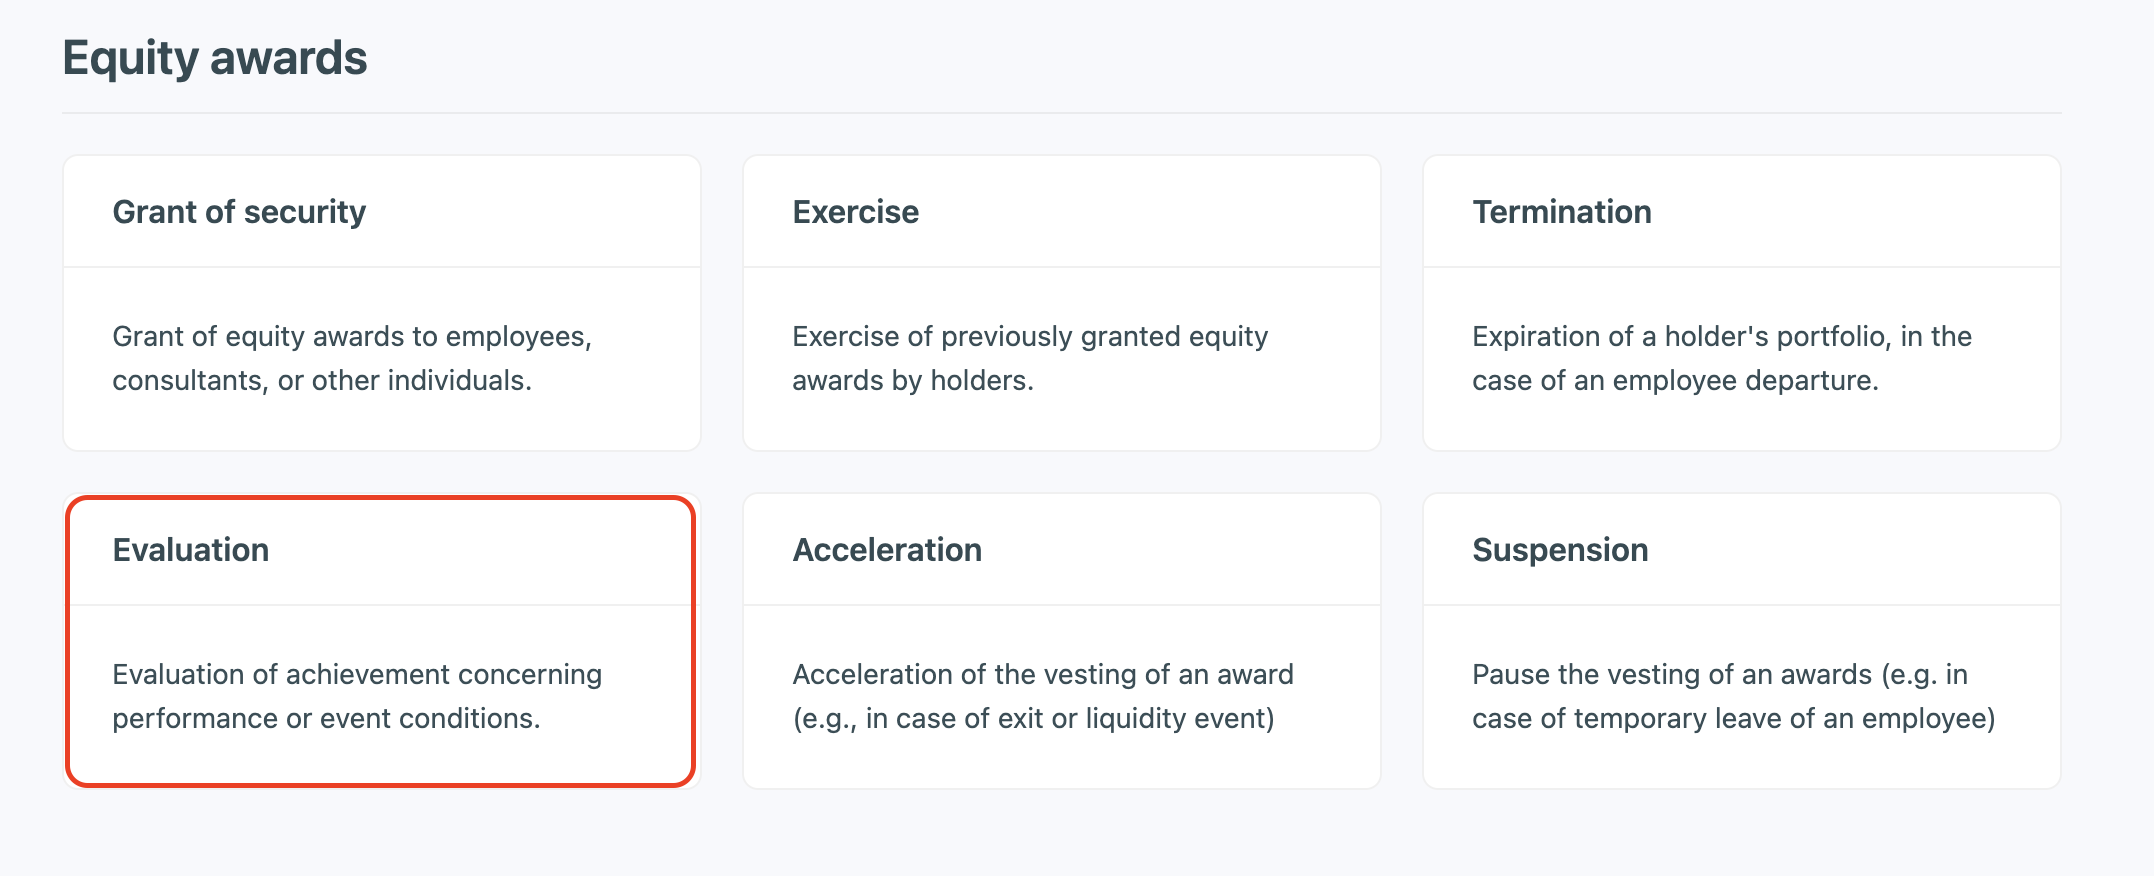The width and height of the screenshot is (2154, 876).
Task: Click description about exit or liquidity event
Action: click(1043, 696)
